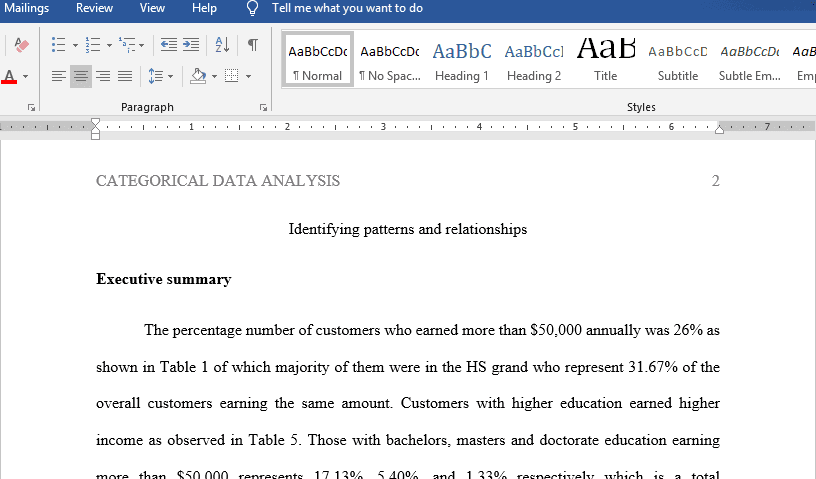Switch to the View tab
The height and width of the screenshot is (479, 816).
[152, 8]
